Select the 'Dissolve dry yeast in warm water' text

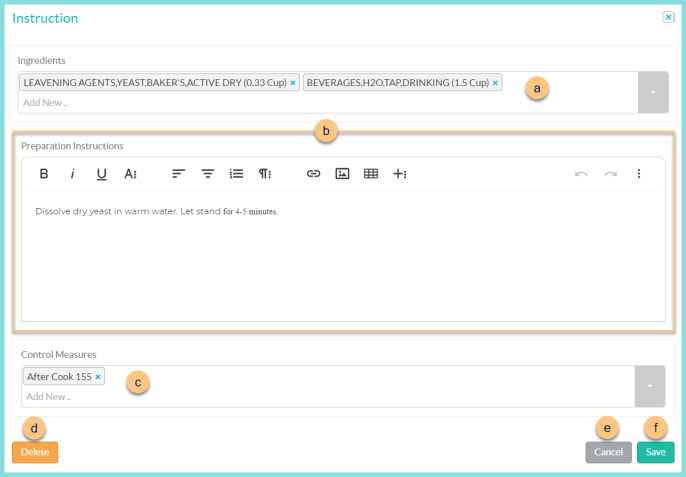(106, 211)
